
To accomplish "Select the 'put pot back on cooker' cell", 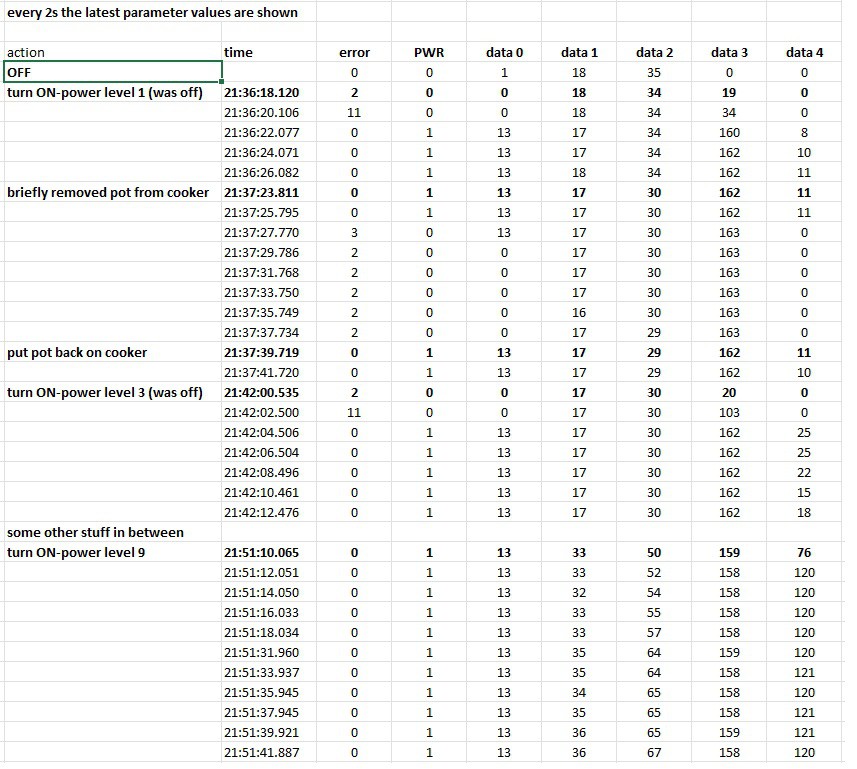I will (77, 352).
